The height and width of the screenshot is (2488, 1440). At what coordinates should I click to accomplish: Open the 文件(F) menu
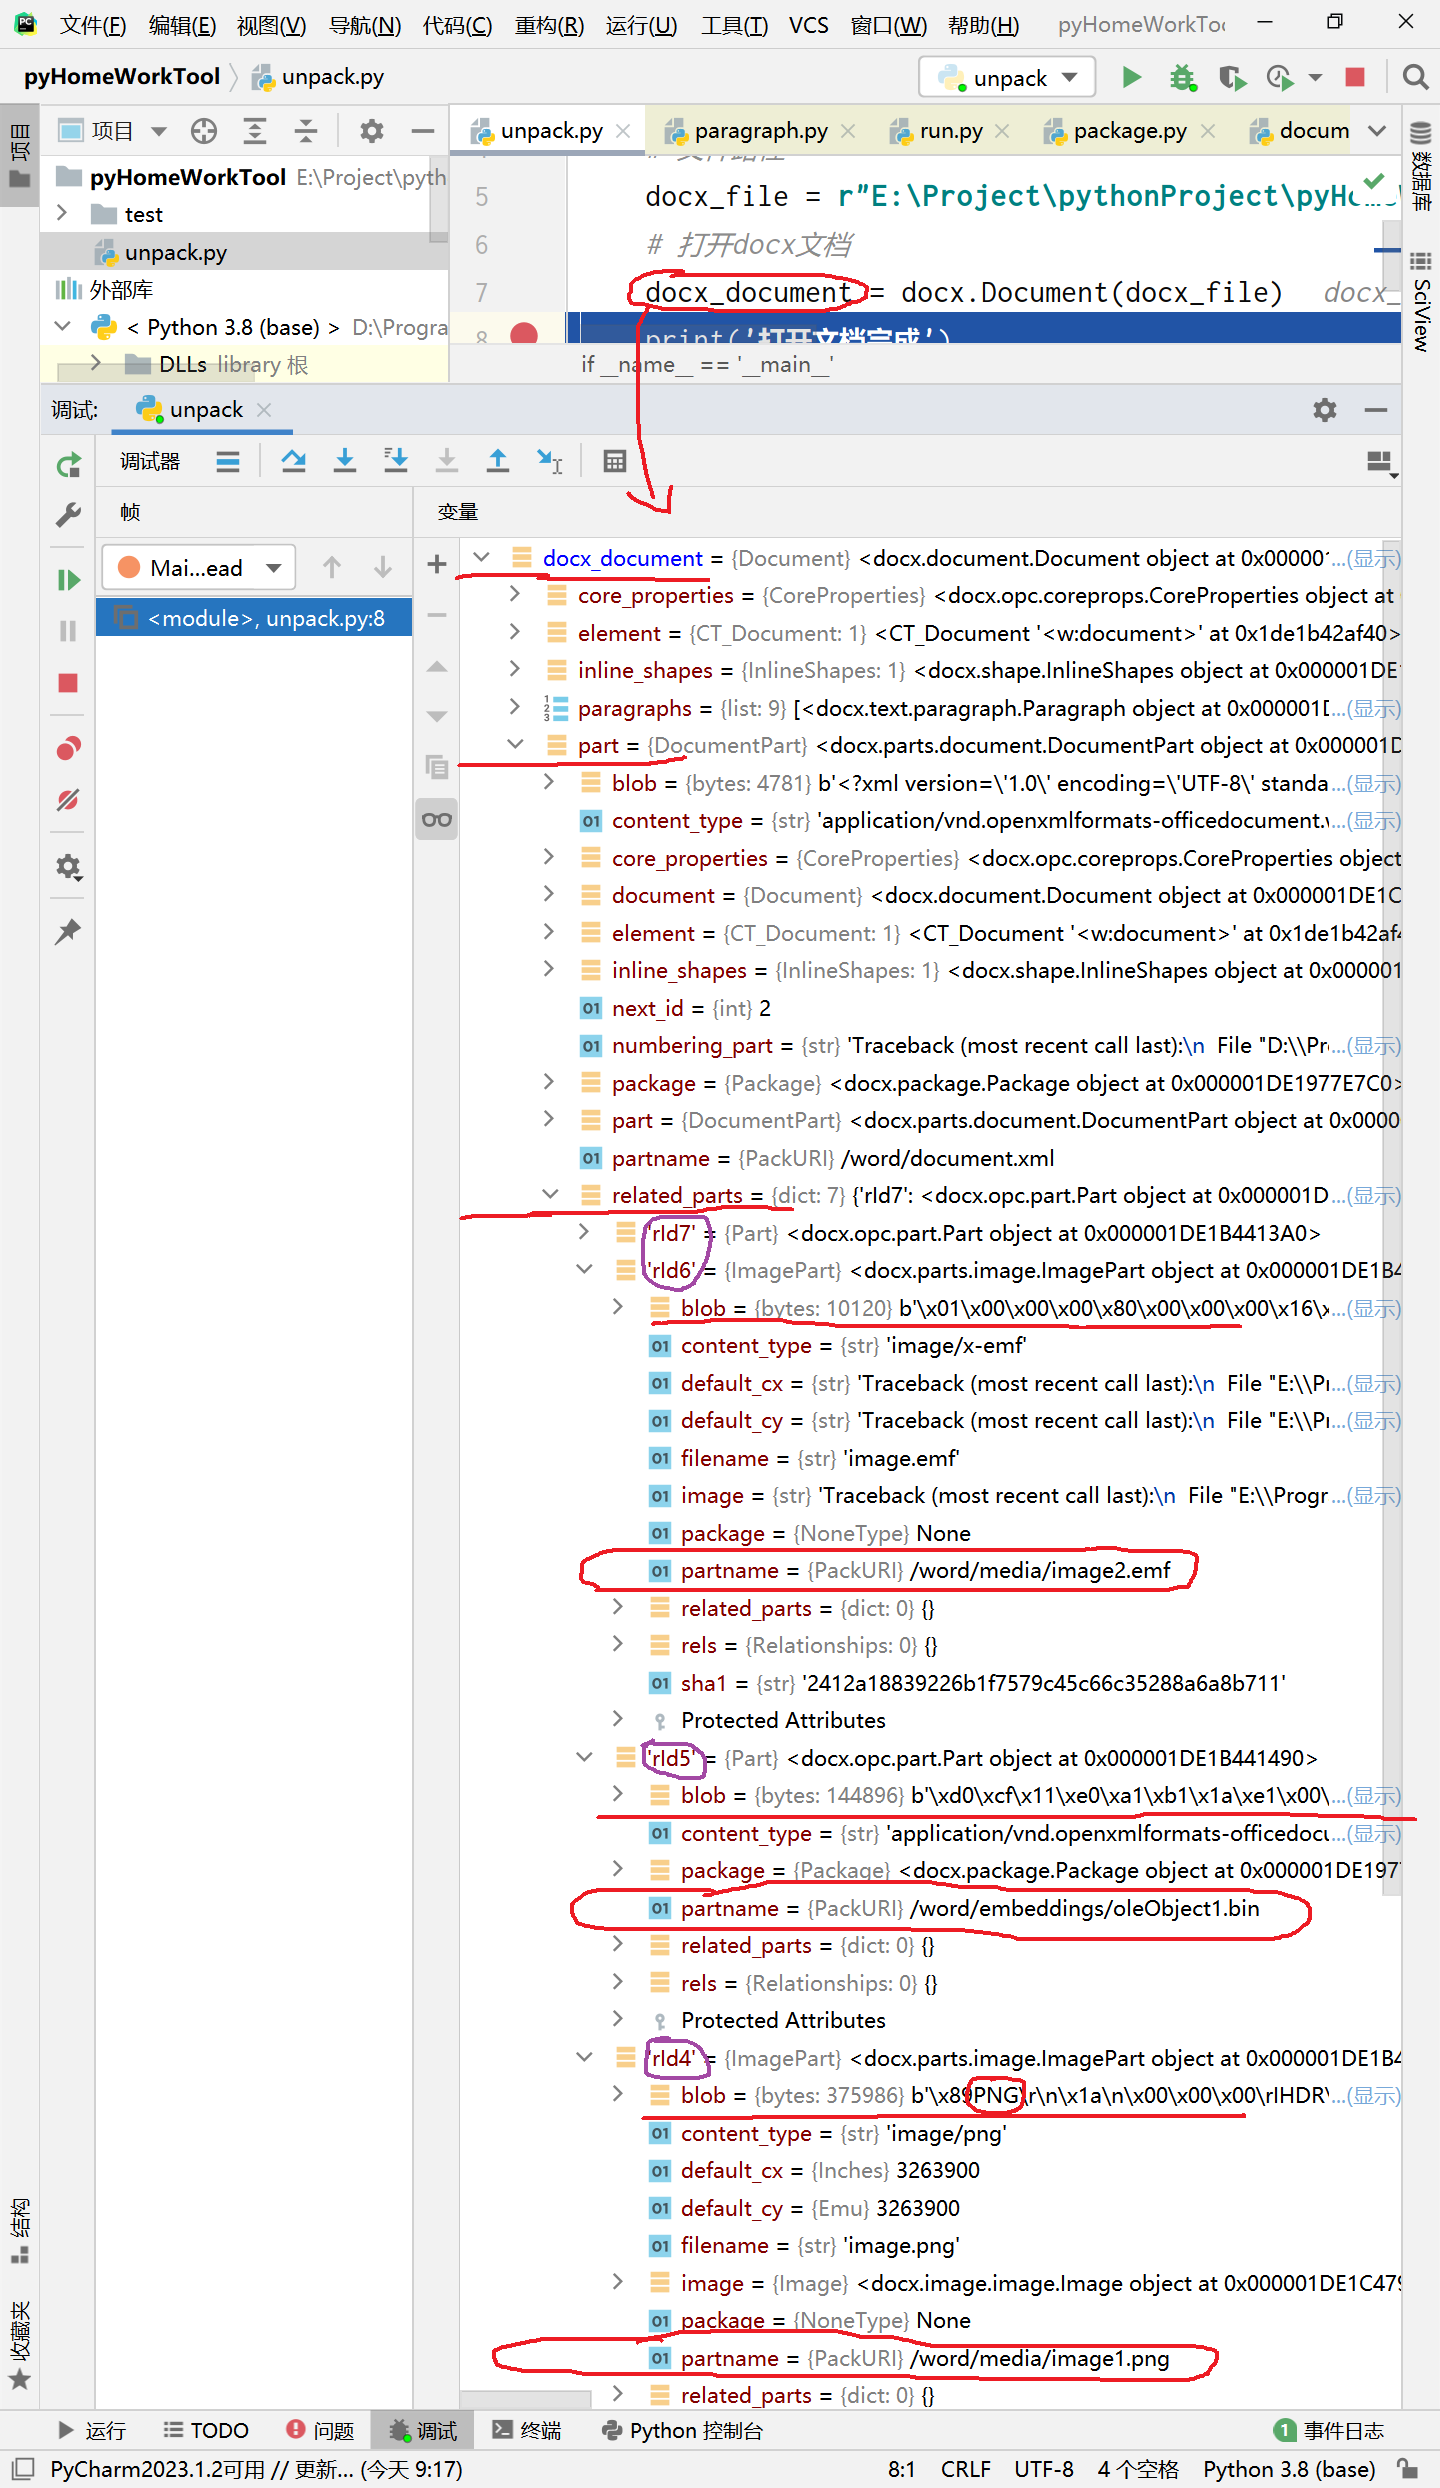click(93, 25)
